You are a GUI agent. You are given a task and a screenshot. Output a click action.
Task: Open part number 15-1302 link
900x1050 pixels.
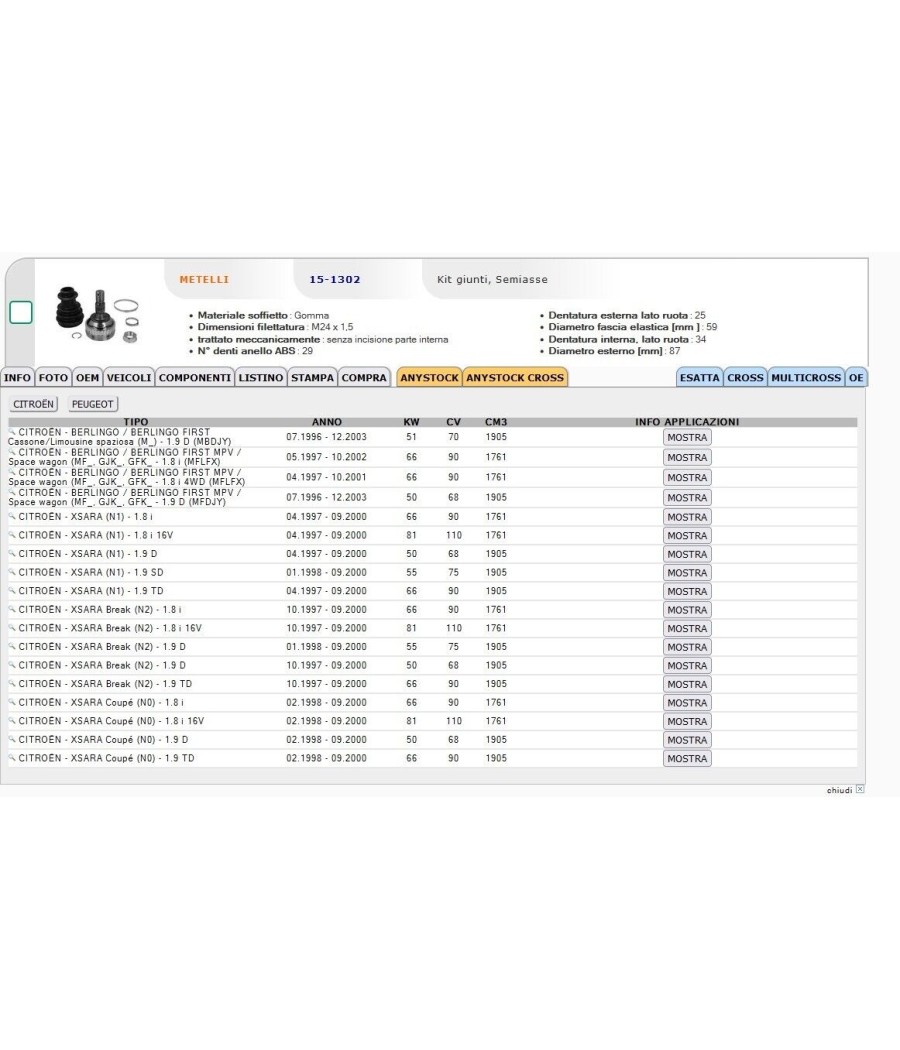[x=335, y=279]
